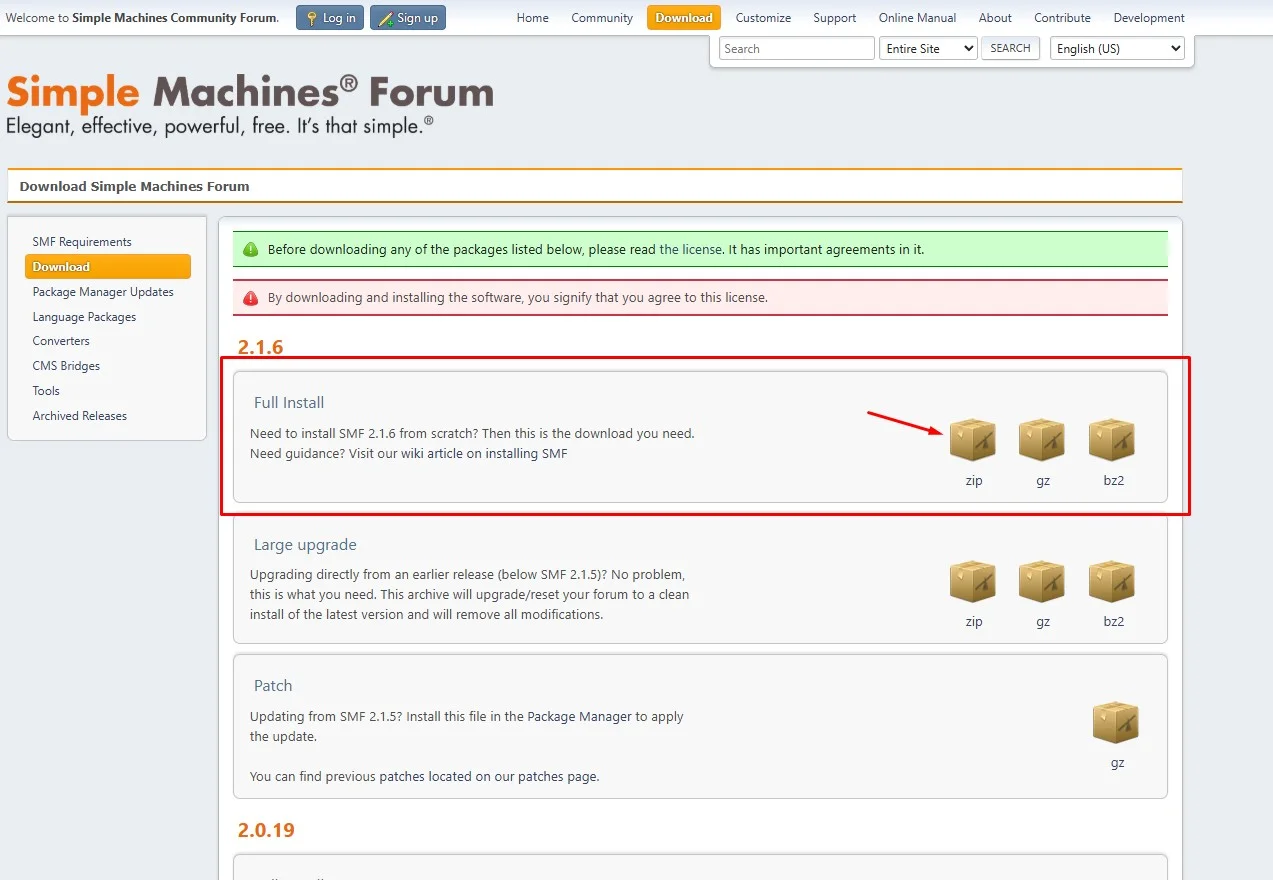This screenshot has height=880, width=1273.
Task: Open the Customize menu item
Action: [x=763, y=18]
